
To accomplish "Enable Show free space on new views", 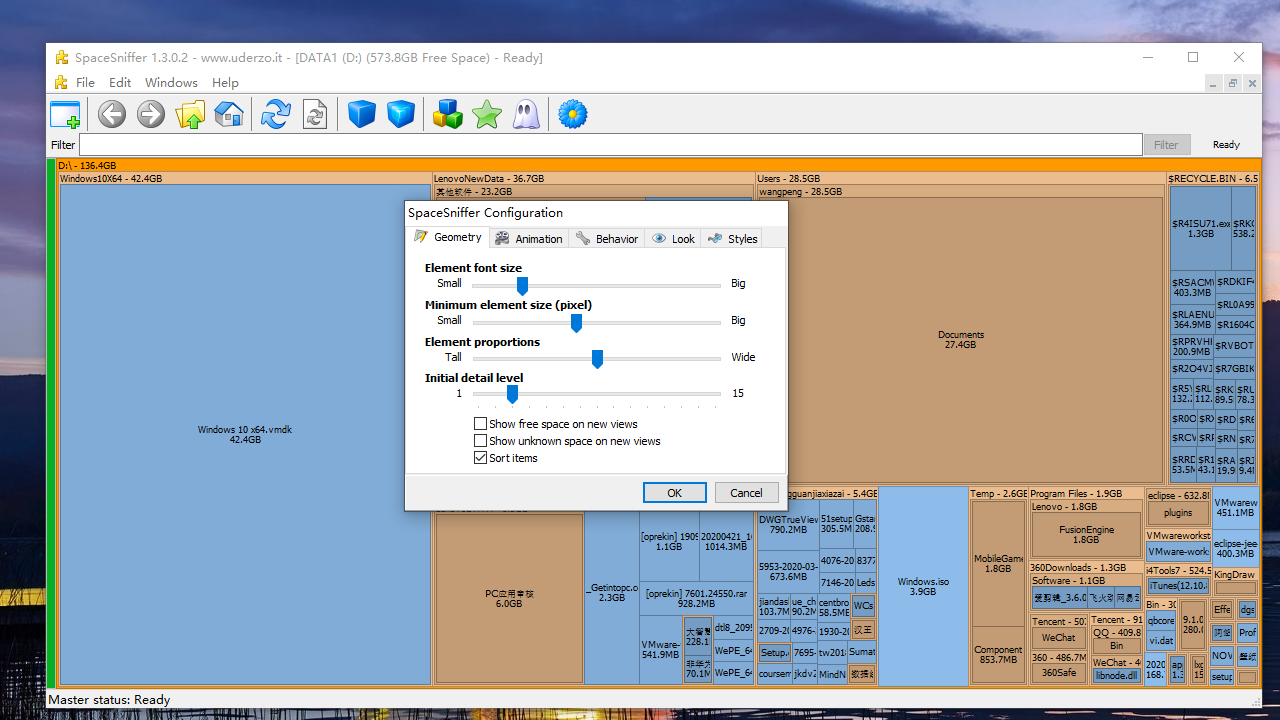I will point(481,423).
